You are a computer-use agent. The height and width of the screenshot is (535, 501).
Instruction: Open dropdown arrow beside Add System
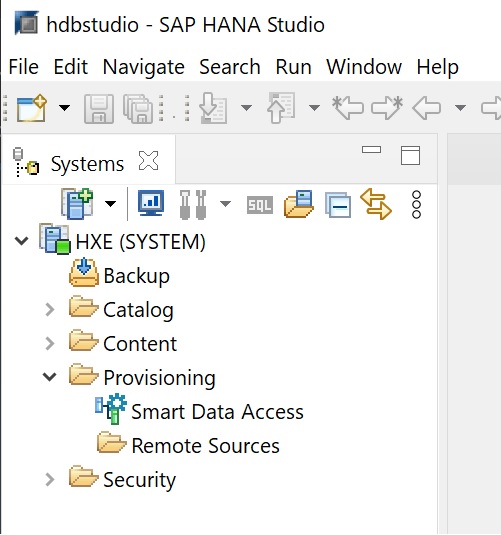pos(110,204)
